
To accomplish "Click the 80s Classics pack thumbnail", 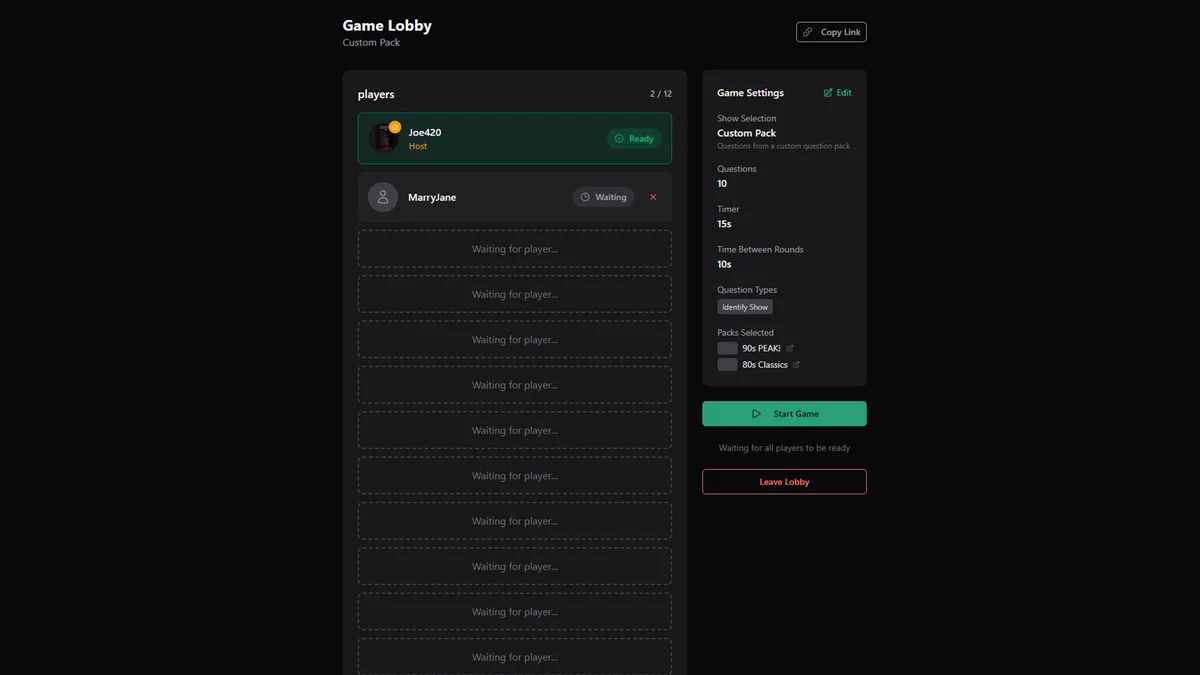I will pyautogui.click(x=727, y=365).
